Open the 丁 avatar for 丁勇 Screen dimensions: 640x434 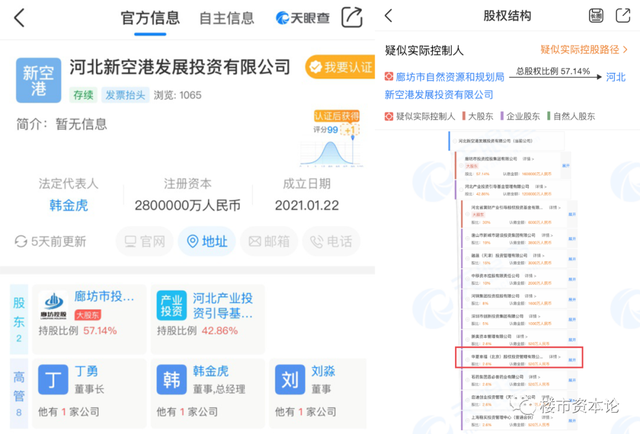coord(53,380)
